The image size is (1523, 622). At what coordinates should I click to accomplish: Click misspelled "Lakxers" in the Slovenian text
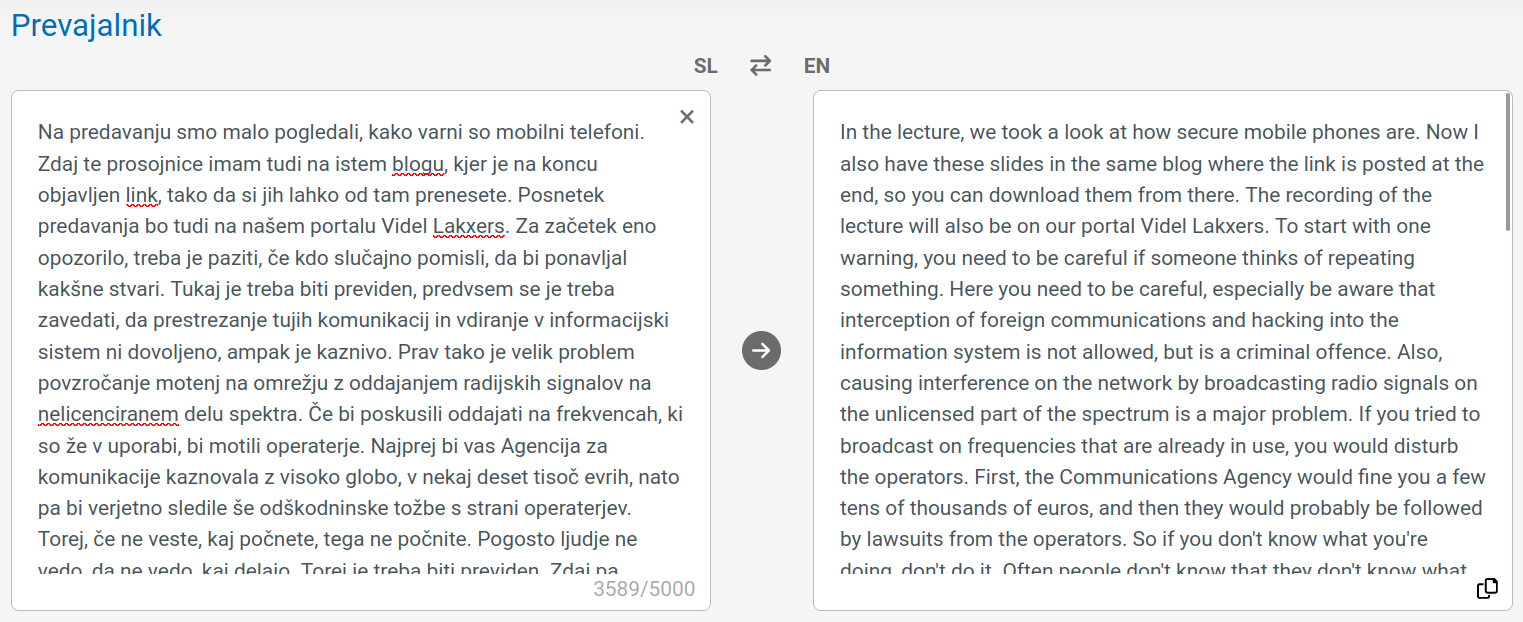tap(469, 226)
